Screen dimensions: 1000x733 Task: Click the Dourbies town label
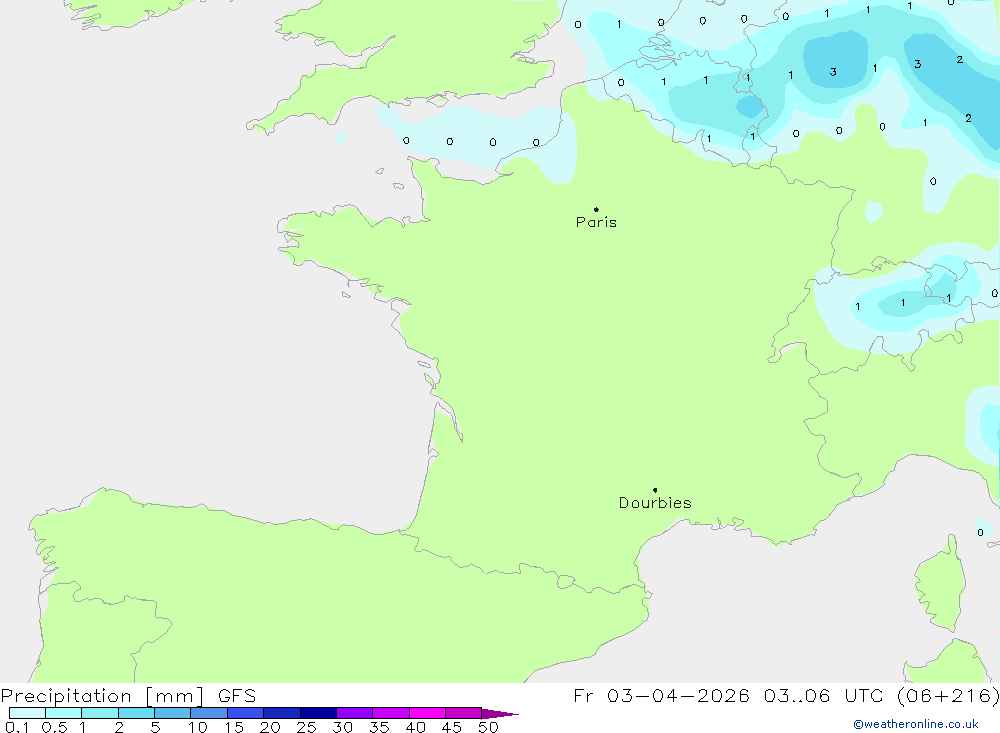(655, 503)
